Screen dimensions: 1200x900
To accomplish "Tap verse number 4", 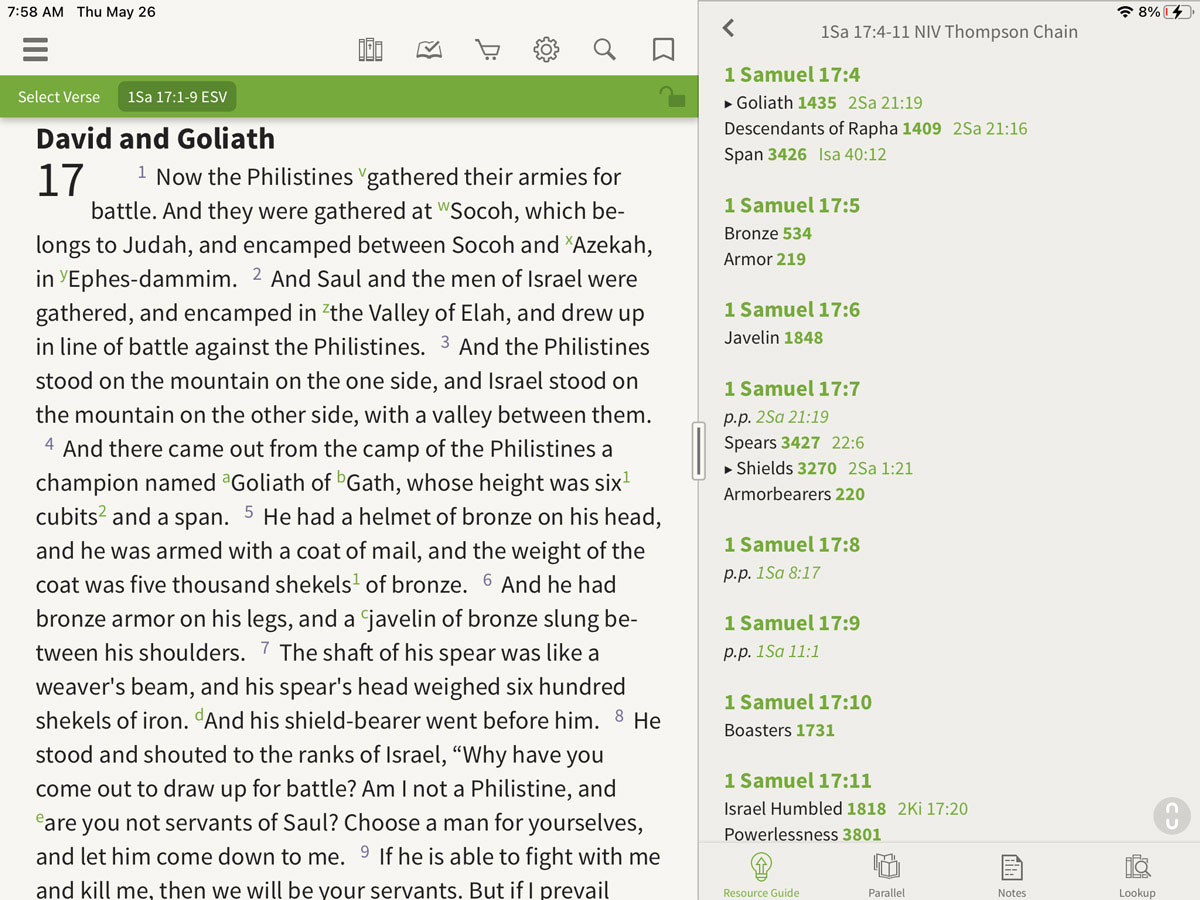I will pos(49,445).
